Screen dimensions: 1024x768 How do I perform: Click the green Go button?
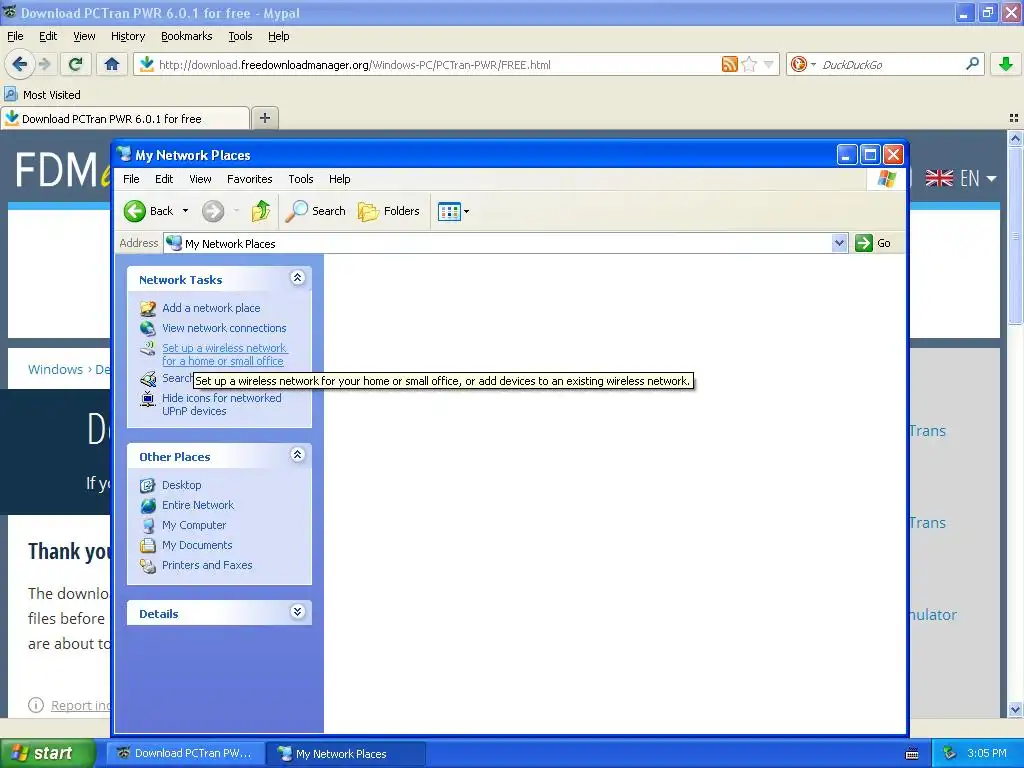click(x=873, y=244)
